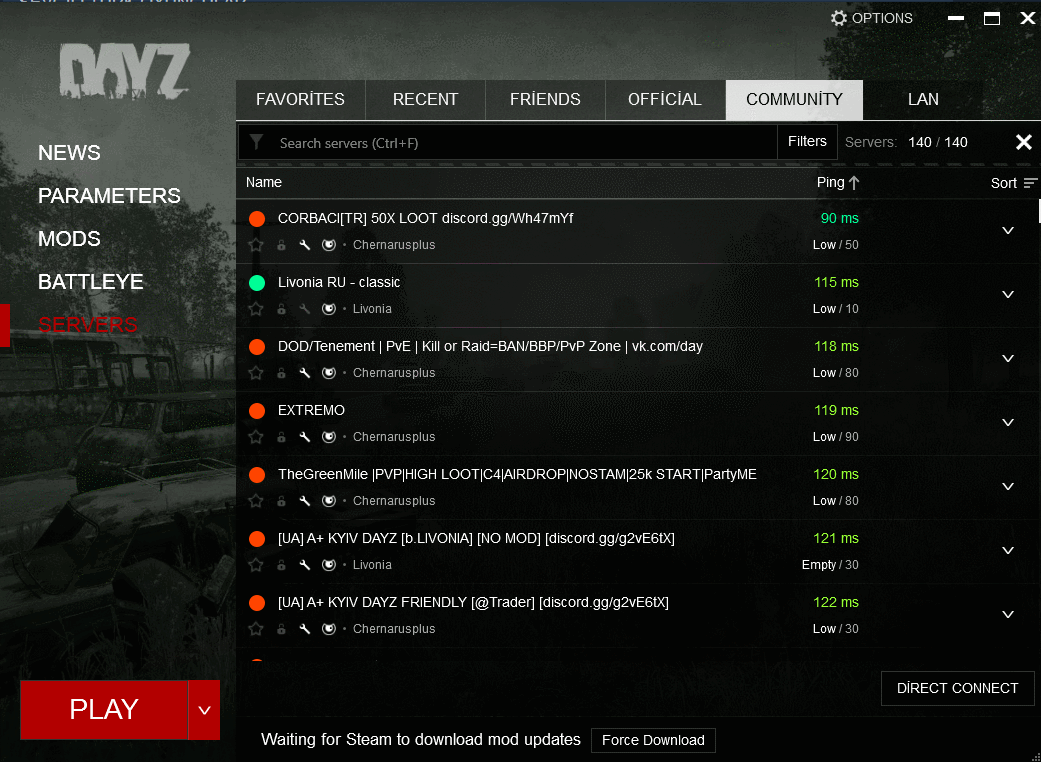Click the Filters button
This screenshot has width=1041, height=762.
click(x=807, y=141)
